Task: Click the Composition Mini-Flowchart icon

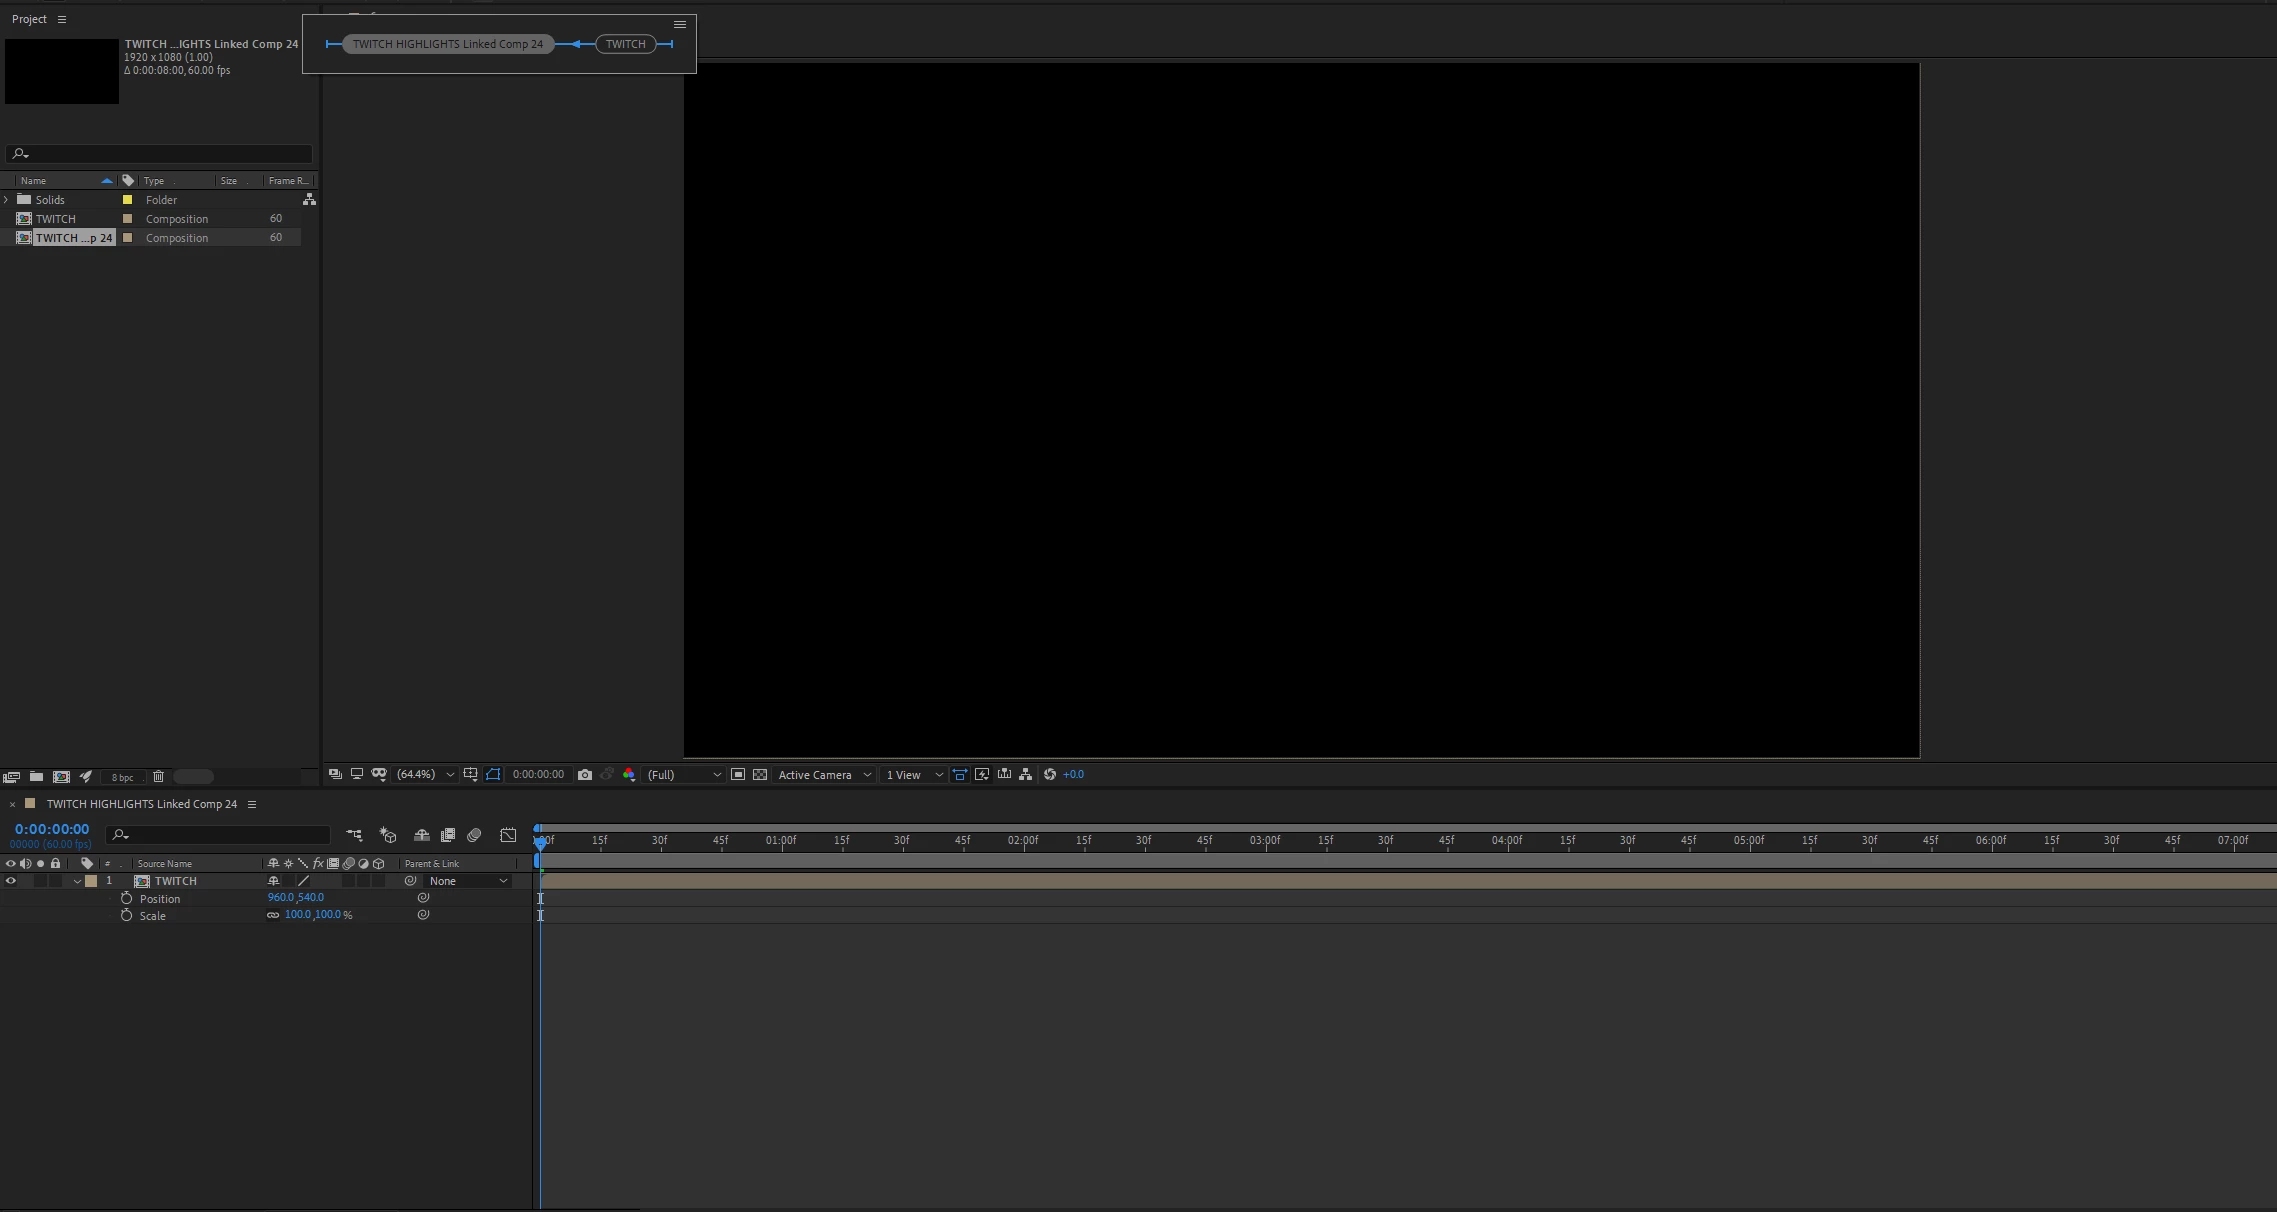Action: [x=354, y=835]
